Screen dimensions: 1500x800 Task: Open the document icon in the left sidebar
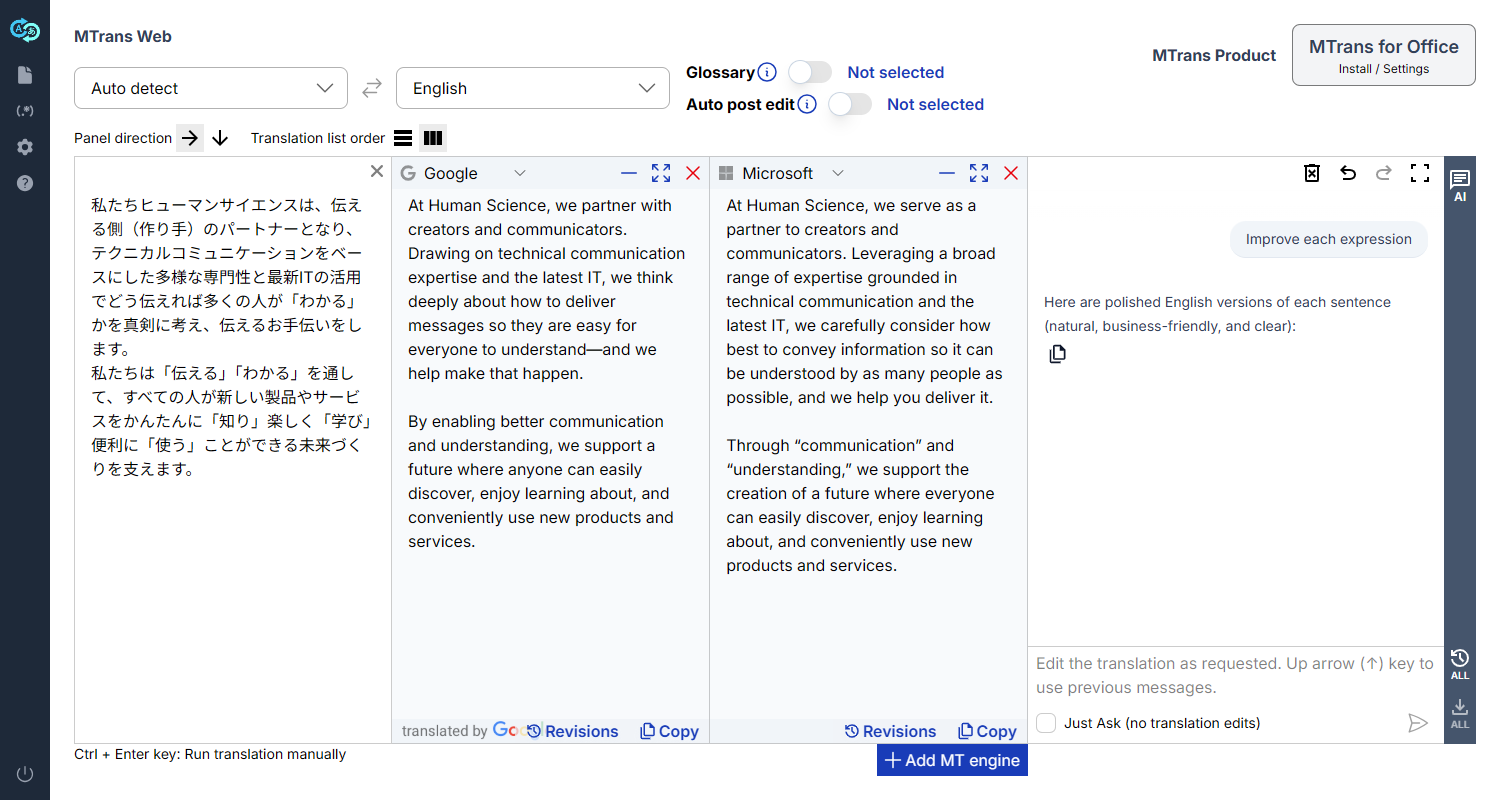click(25, 74)
